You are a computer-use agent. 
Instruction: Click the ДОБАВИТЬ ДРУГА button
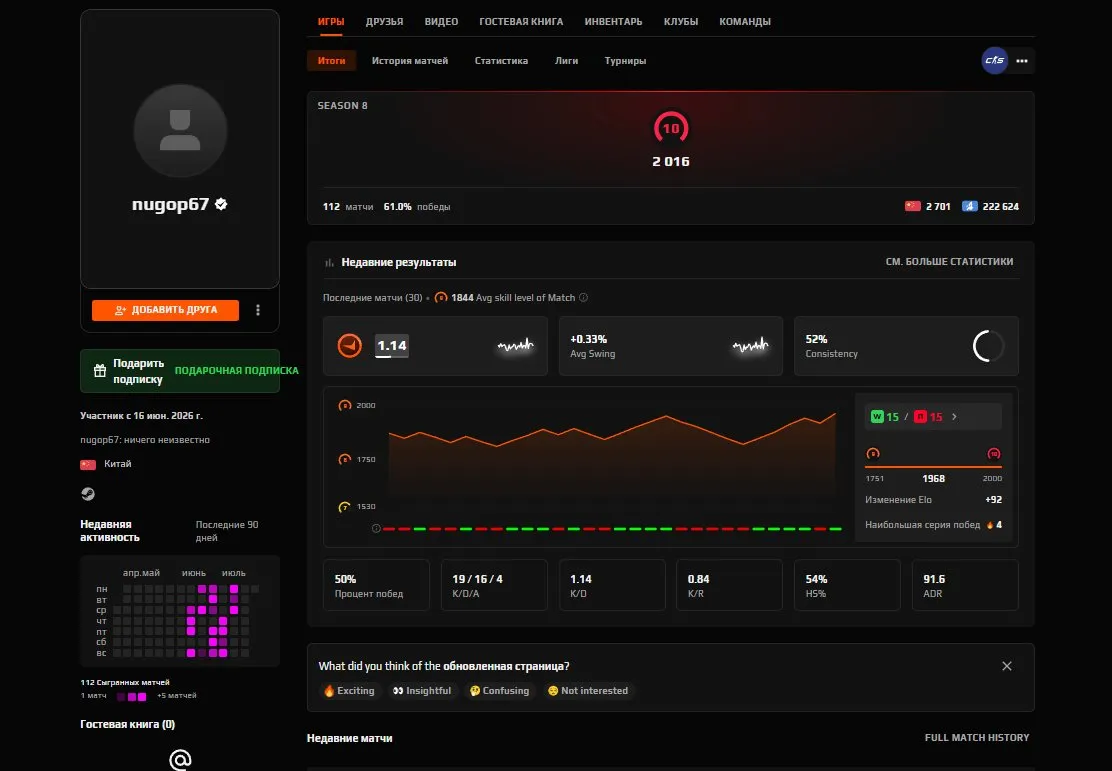165,310
